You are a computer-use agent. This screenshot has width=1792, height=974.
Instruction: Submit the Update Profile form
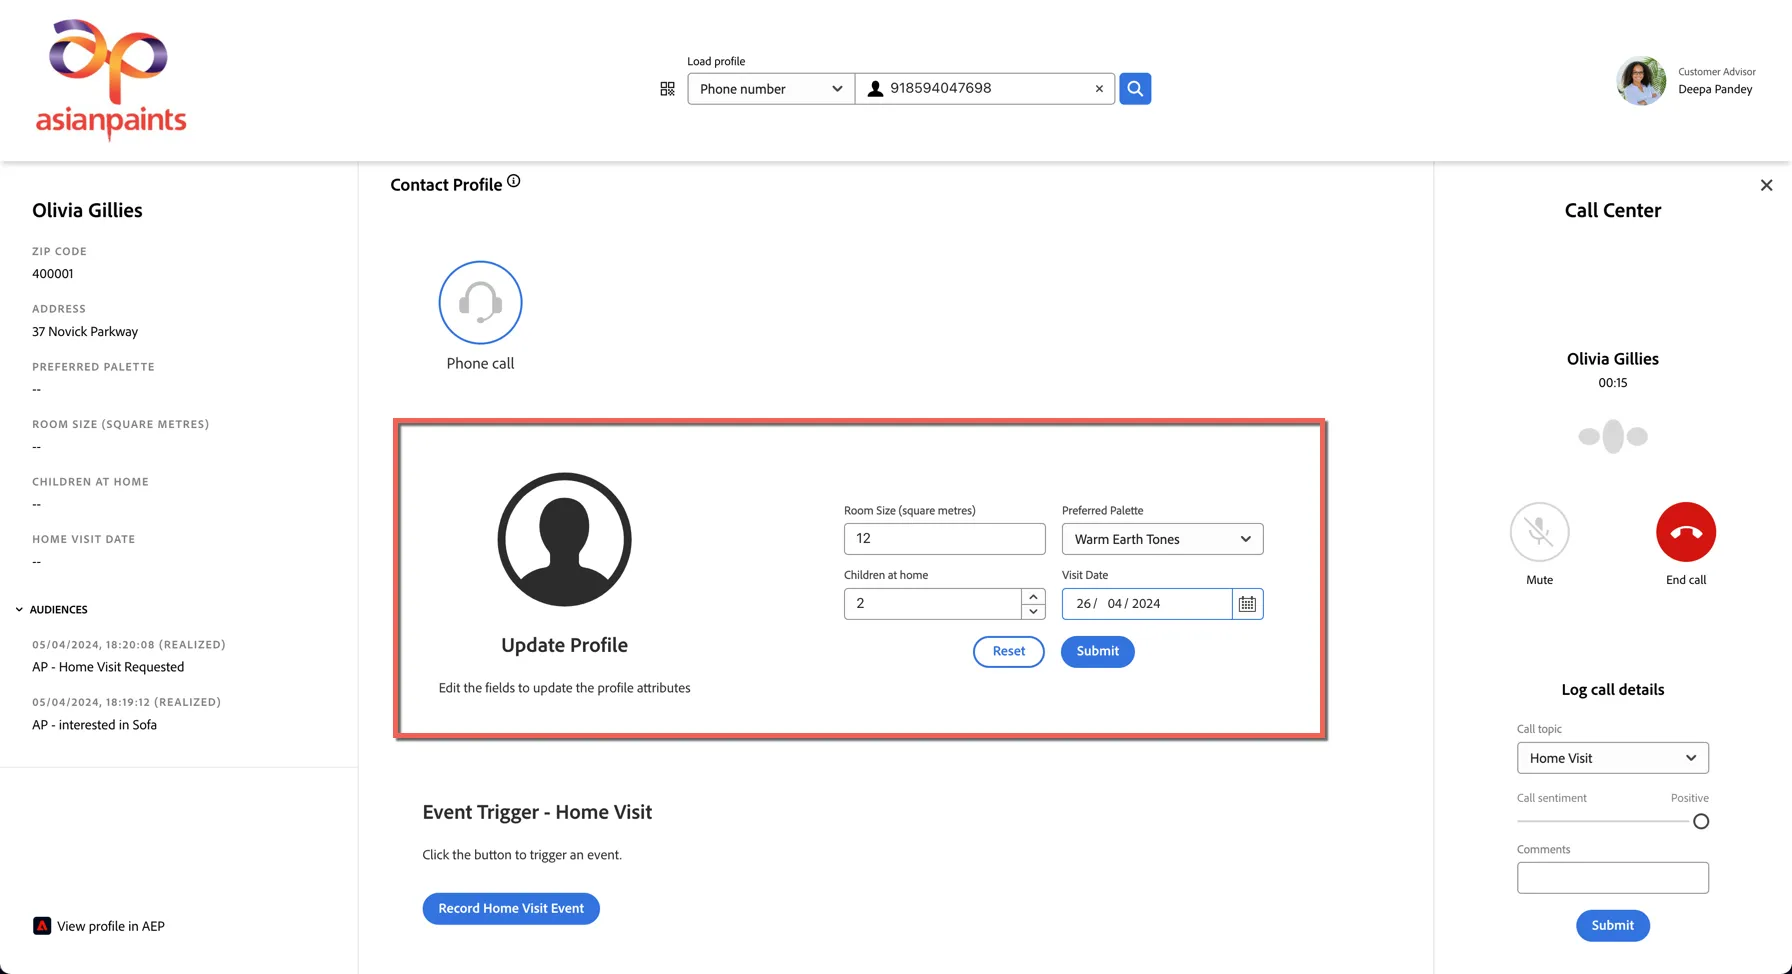coord(1098,652)
